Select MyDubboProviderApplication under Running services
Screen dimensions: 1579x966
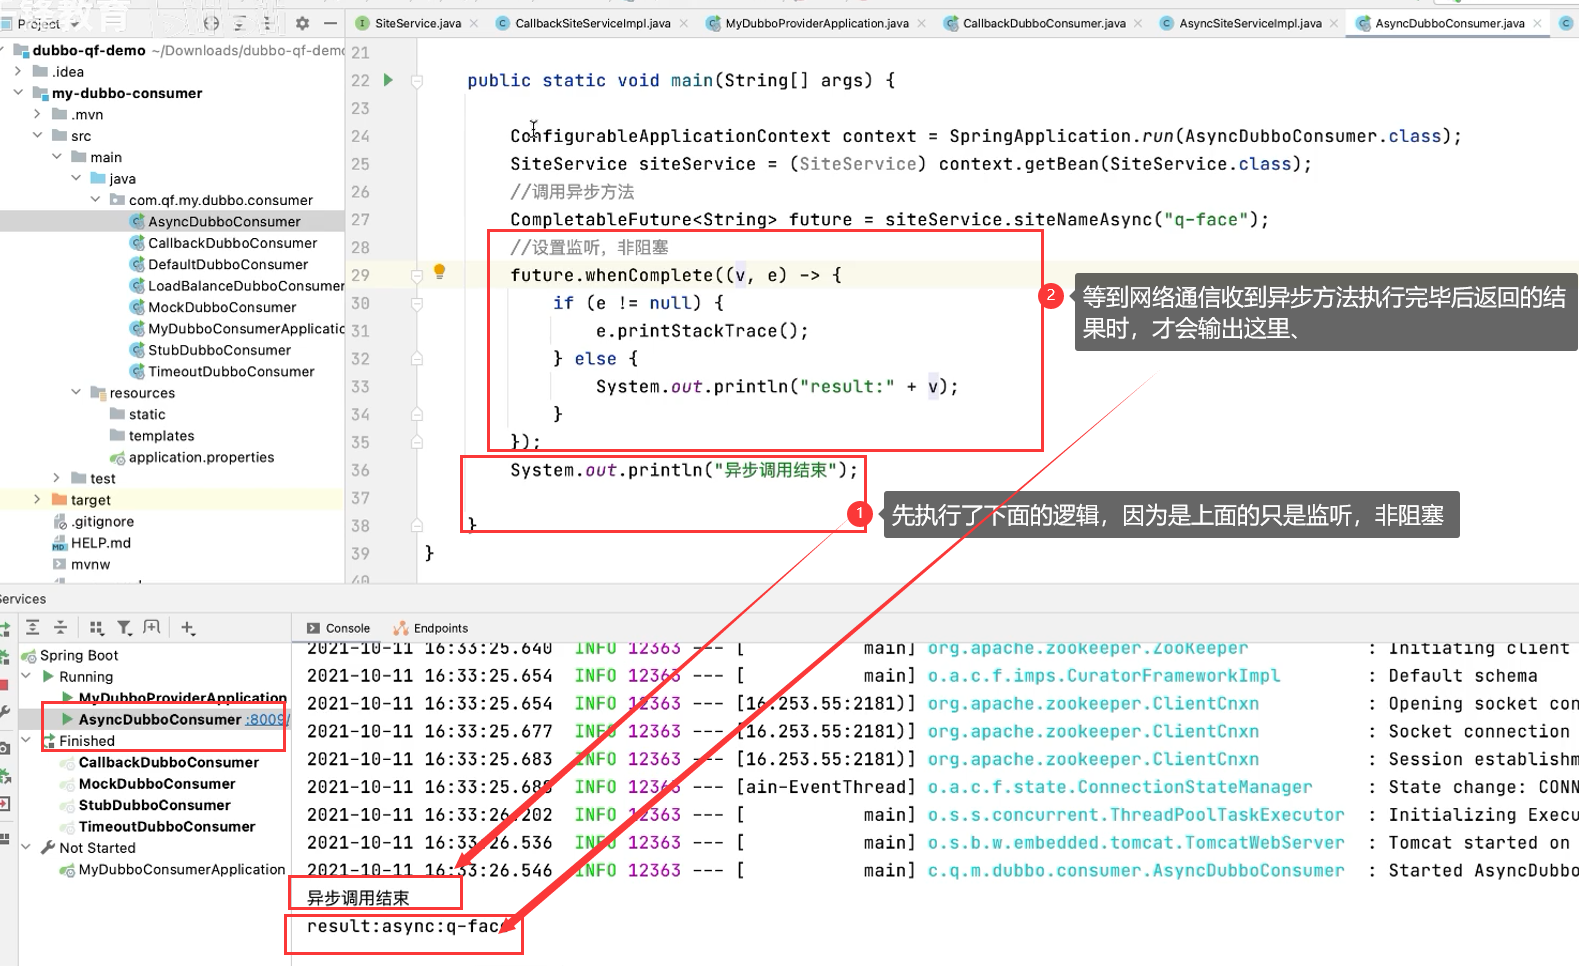coord(183,697)
